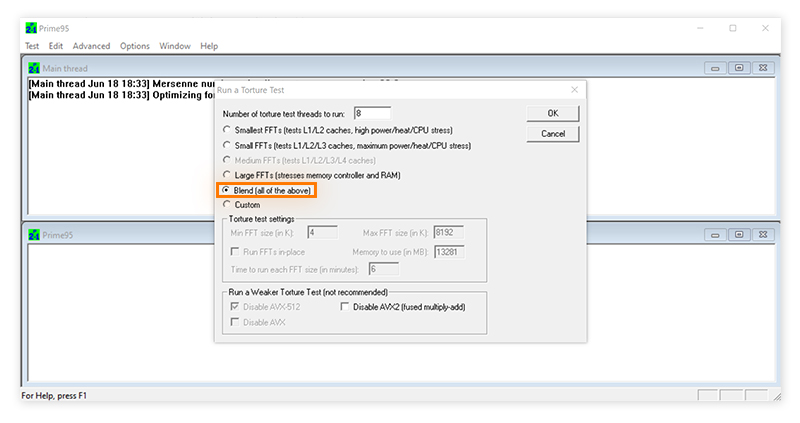Click the Max FFT size field
This screenshot has width=800, height=423.
448,233
